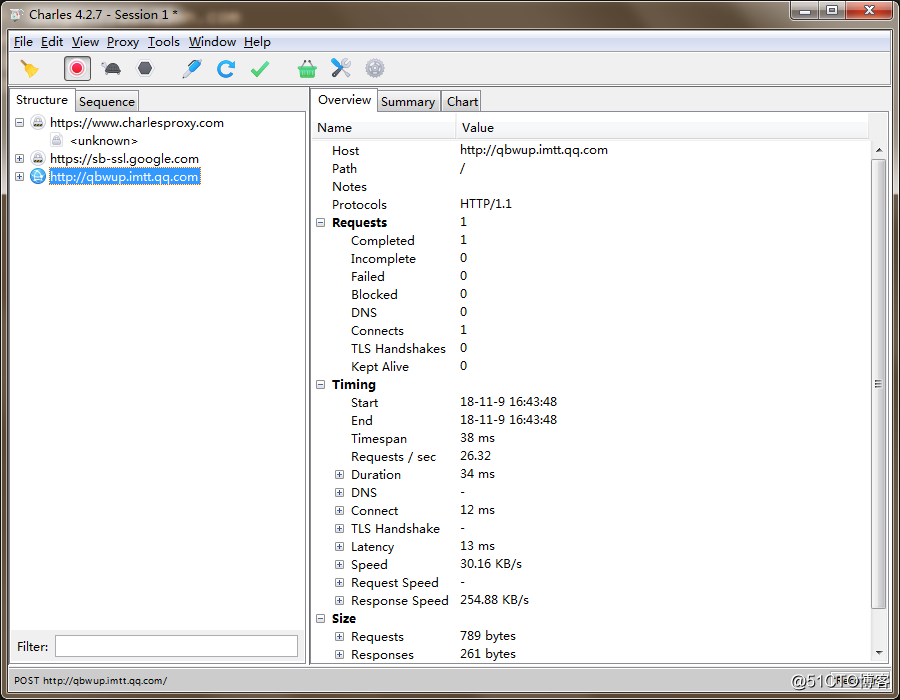
Task: Select the TLS Handshakes count row
Action: pos(591,348)
